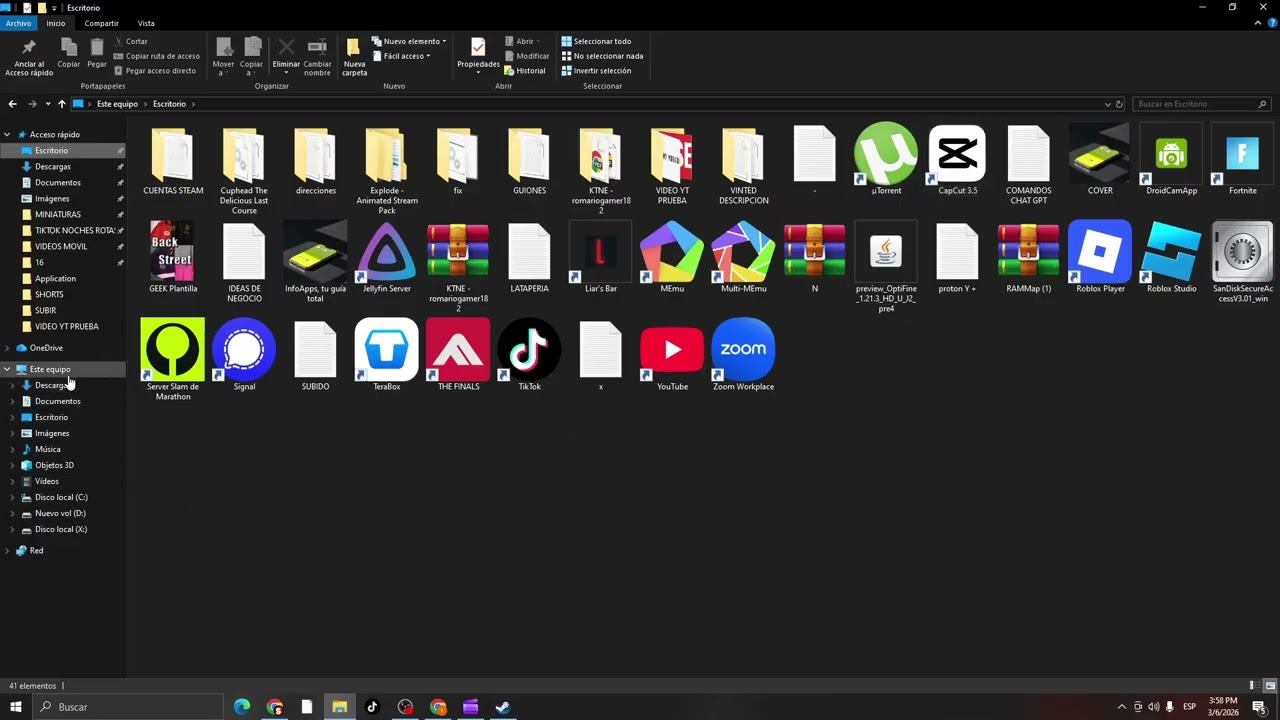This screenshot has height=720, width=1280.
Task: Select the Signal shortcut icon
Action: pos(244,350)
